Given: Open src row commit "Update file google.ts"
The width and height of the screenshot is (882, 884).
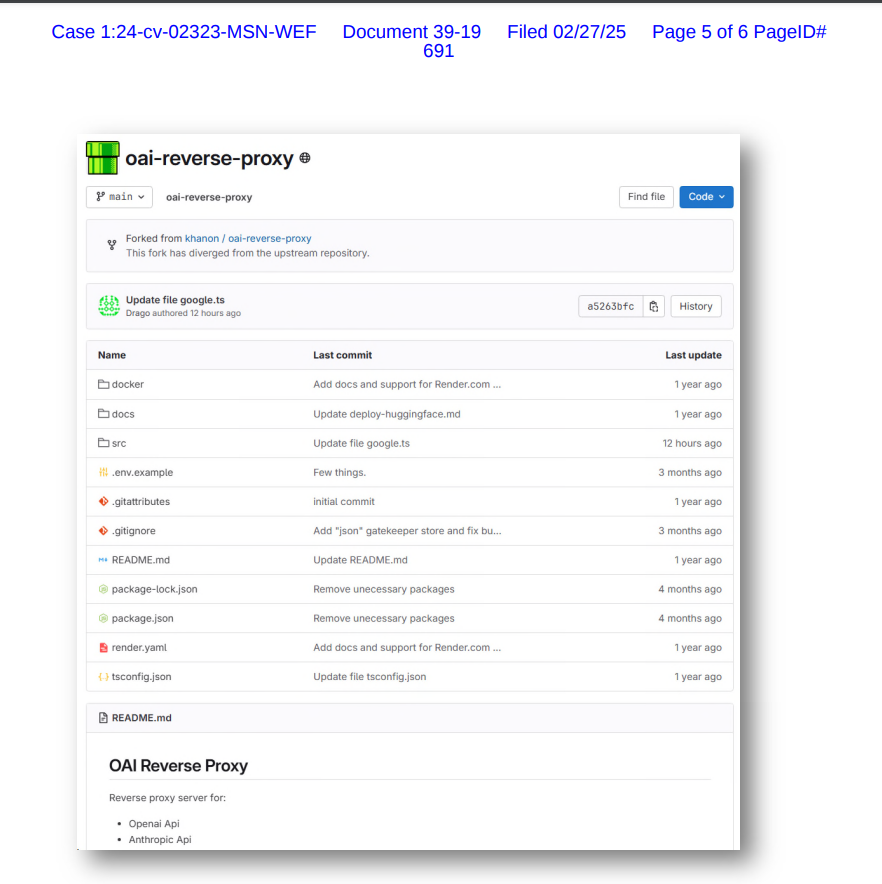Looking at the screenshot, I should tap(361, 443).
